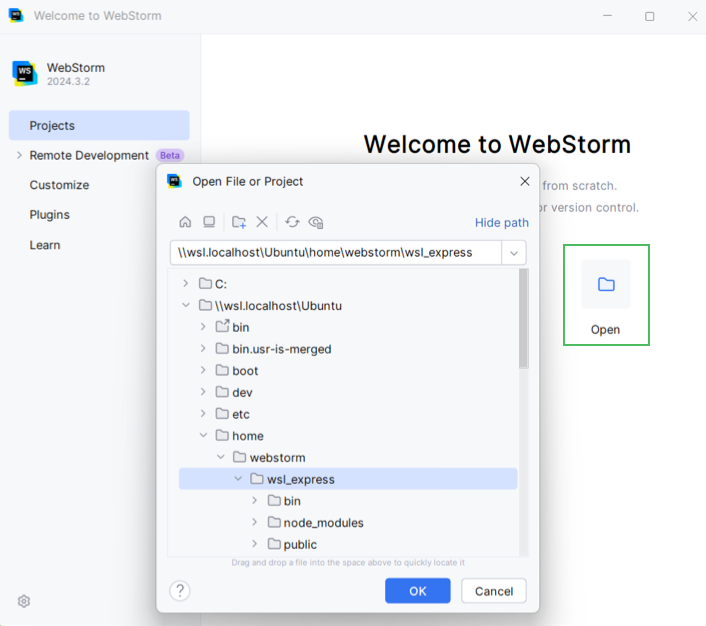Expand the etc folder chevron
The height and width of the screenshot is (626, 706).
(203, 413)
